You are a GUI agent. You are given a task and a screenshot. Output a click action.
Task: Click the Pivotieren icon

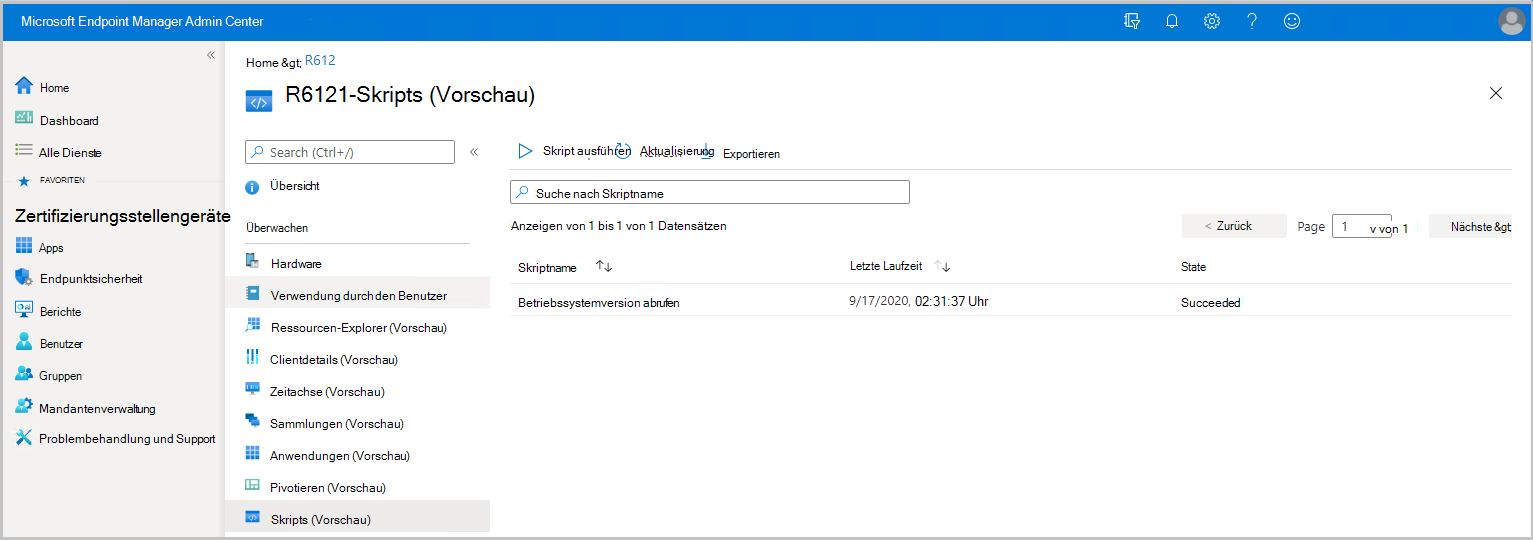tap(253, 487)
